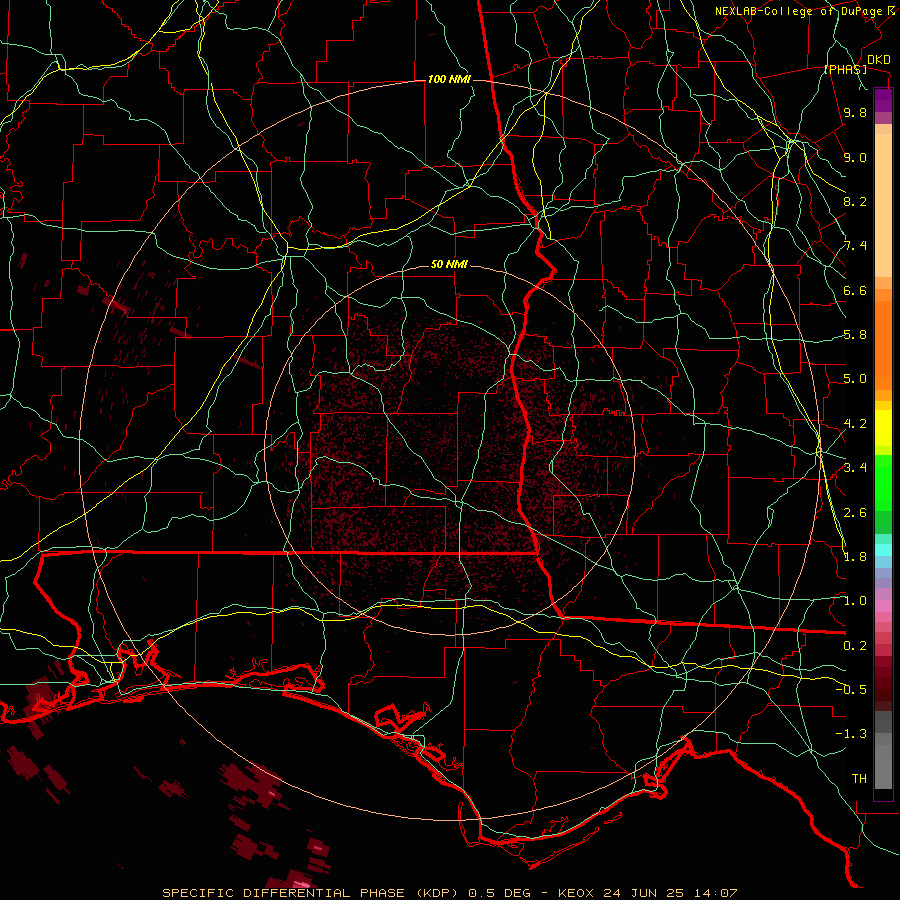The width and height of the screenshot is (900, 900).
Task: Click the yellow segment of the color bar
Action: click(x=883, y=428)
